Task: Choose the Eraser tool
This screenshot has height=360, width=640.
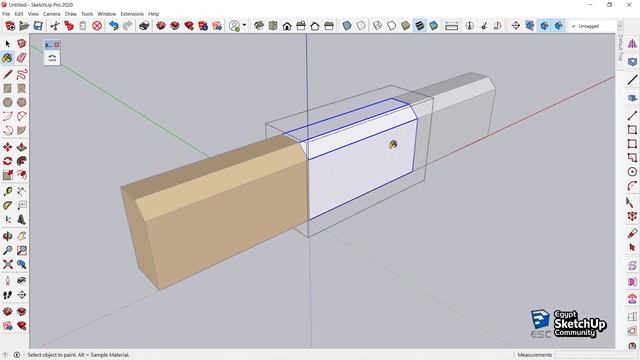Action: [x=22, y=58]
